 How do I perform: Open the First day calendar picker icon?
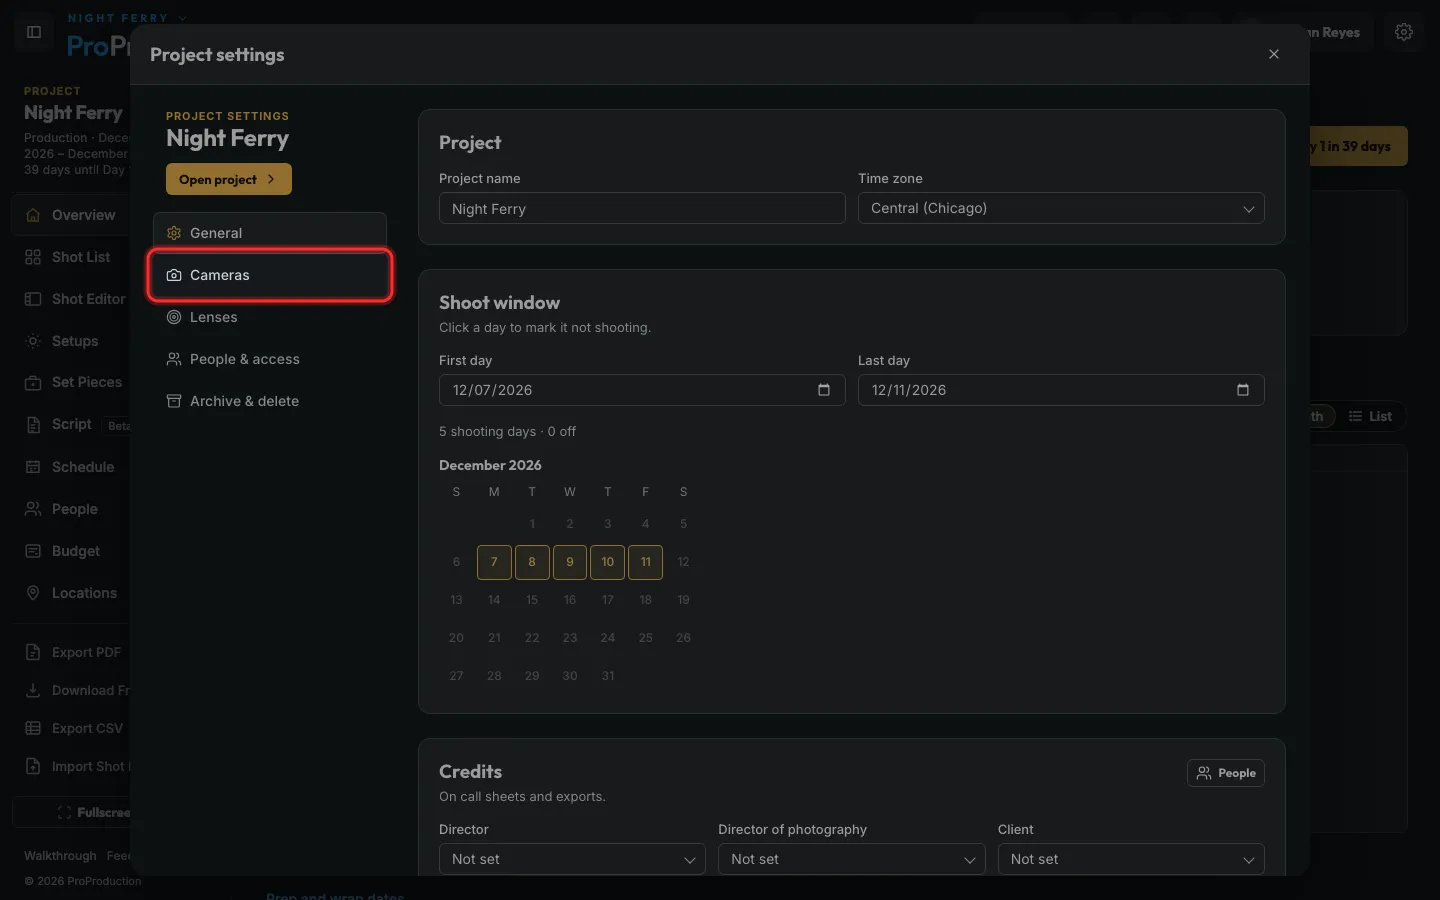tap(824, 390)
